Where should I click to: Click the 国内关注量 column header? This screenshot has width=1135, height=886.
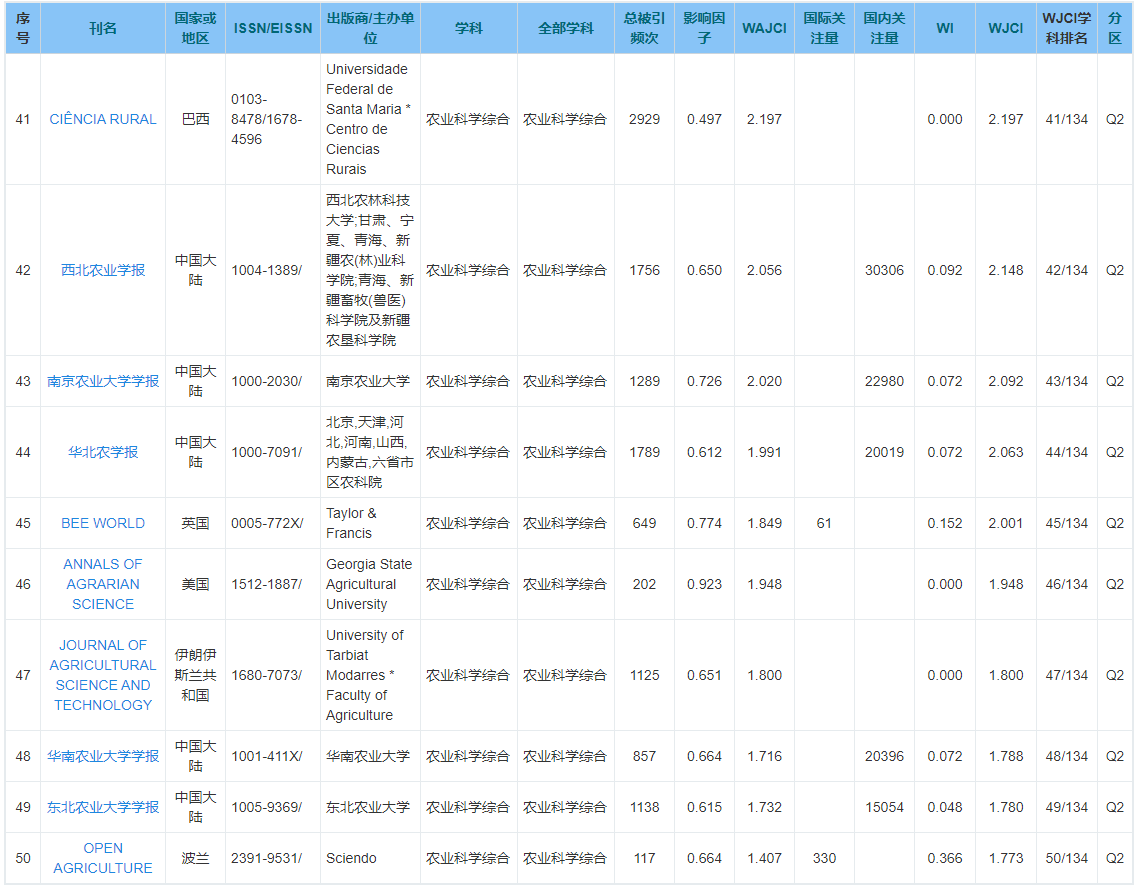coord(885,28)
